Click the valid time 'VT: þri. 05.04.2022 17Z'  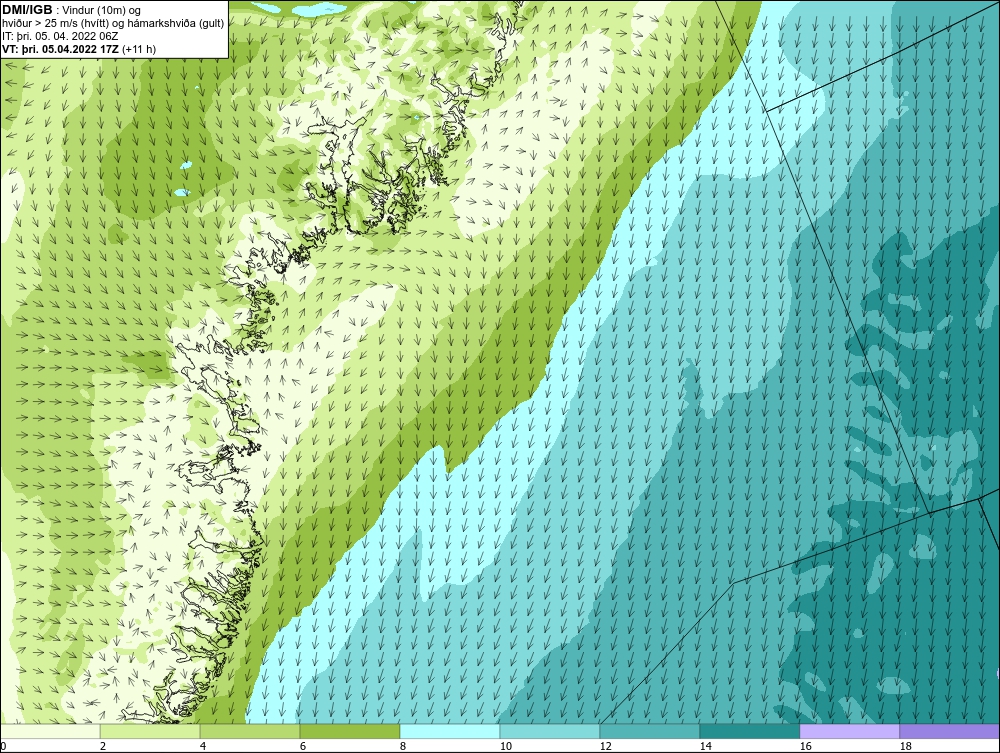pyautogui.click(x=61, y=49)
